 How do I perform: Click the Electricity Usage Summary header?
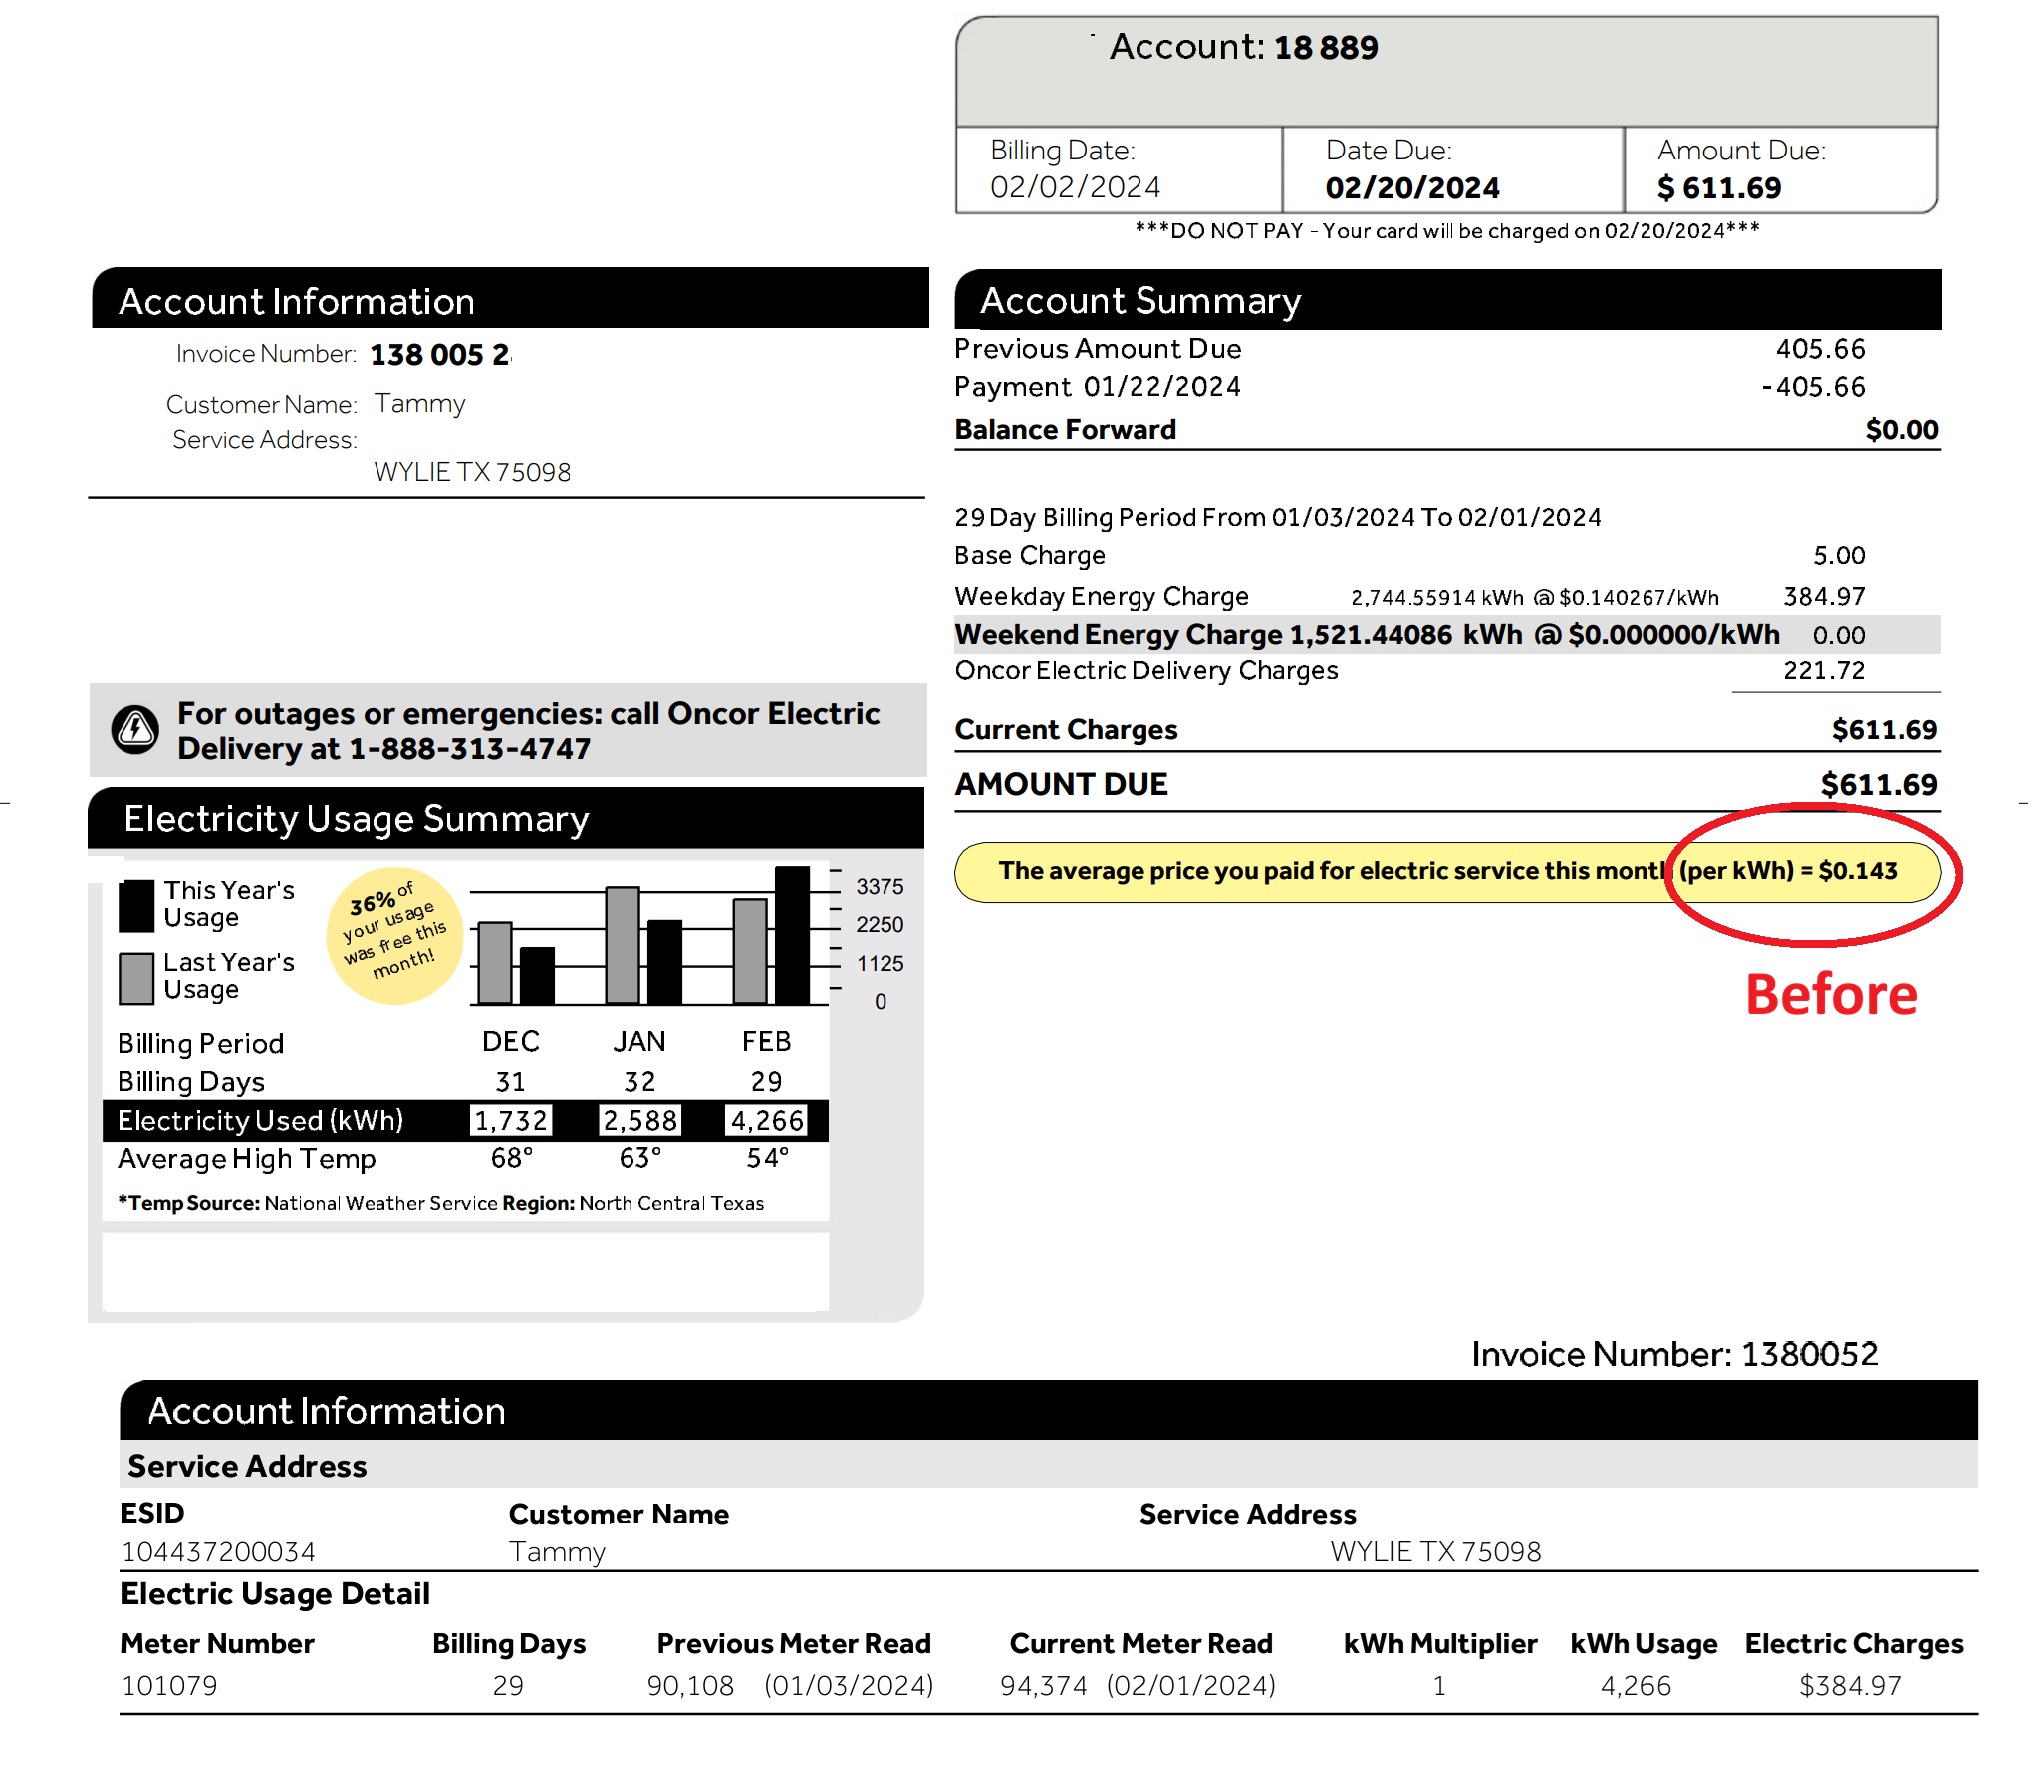coord(356,819)
